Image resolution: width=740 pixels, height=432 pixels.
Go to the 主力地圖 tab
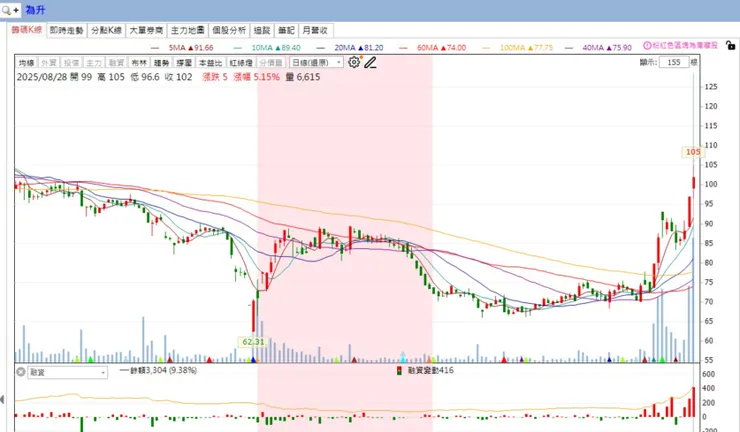[x=188, y=30]
